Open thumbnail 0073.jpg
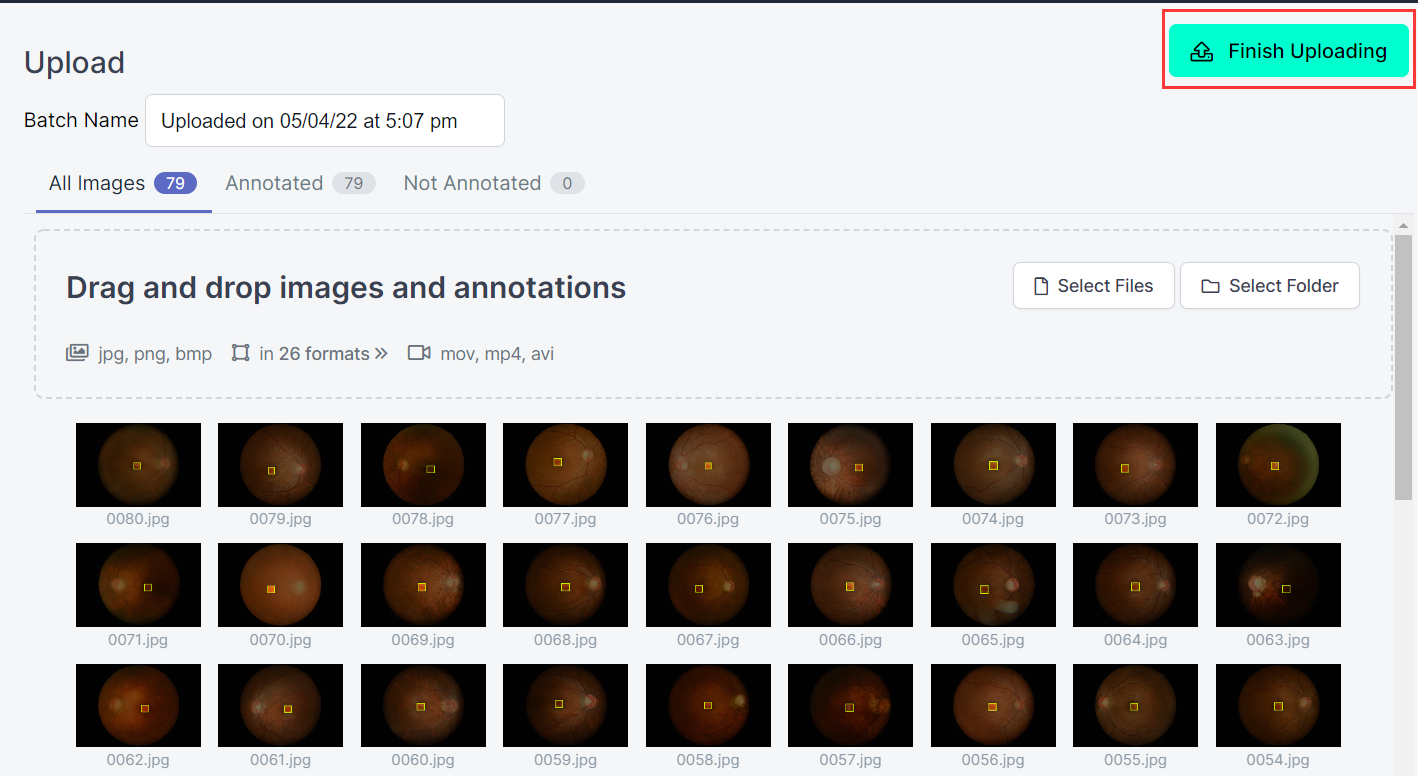This screenshot has width=1418, height=776. (x=1135, y=465)
